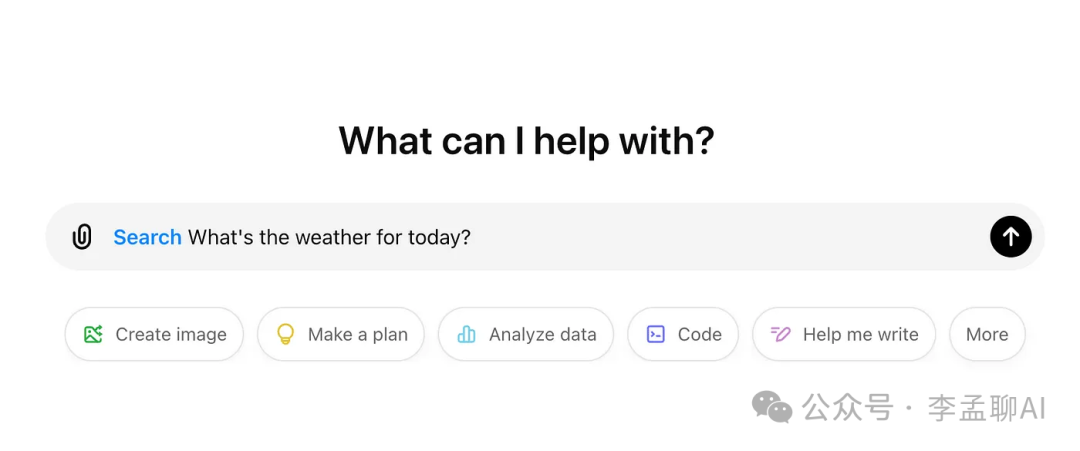This screenshot has height=451, width=1080.
Task: Click the WeChat logo in the watermark
Action: (772, 407)
